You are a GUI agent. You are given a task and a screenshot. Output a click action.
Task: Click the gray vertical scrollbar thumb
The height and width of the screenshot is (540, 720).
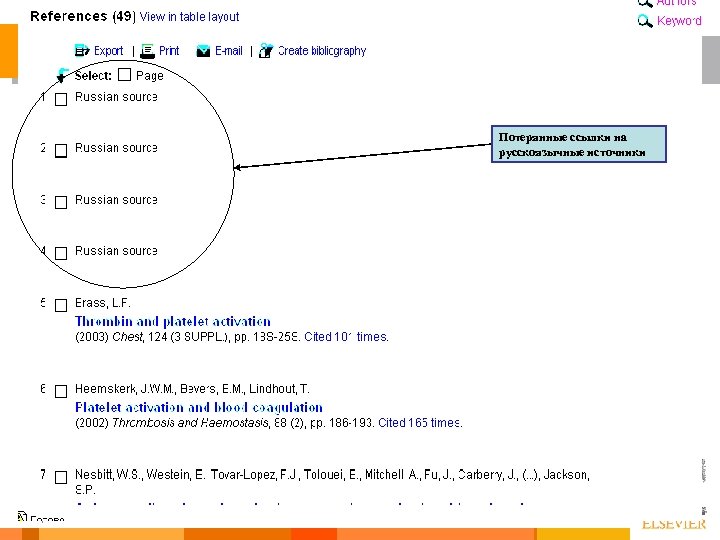point(711,60)
